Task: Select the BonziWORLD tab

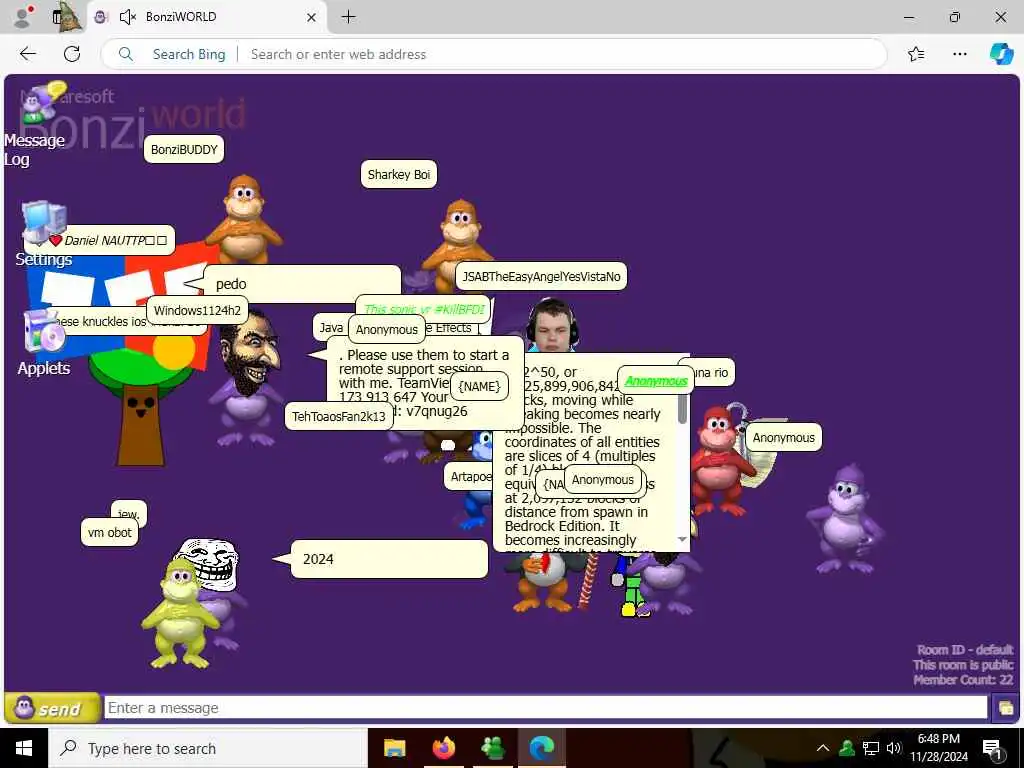Action: coord(206,17)
